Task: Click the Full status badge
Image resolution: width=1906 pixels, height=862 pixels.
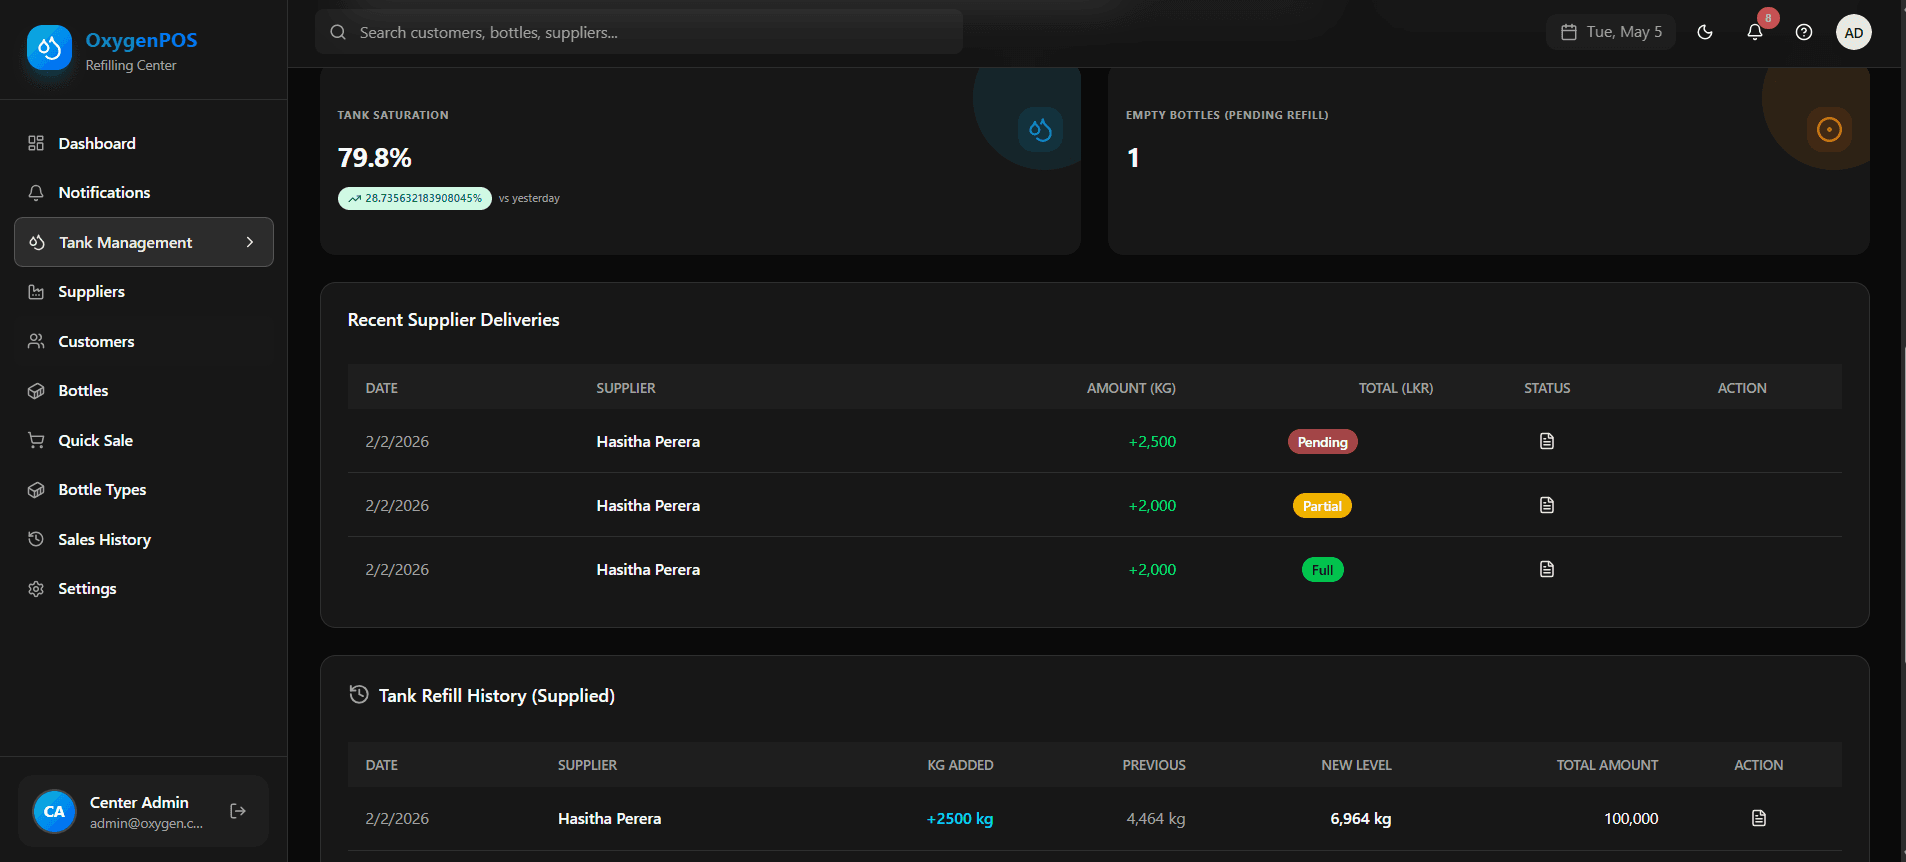Action: point(1322,570)
